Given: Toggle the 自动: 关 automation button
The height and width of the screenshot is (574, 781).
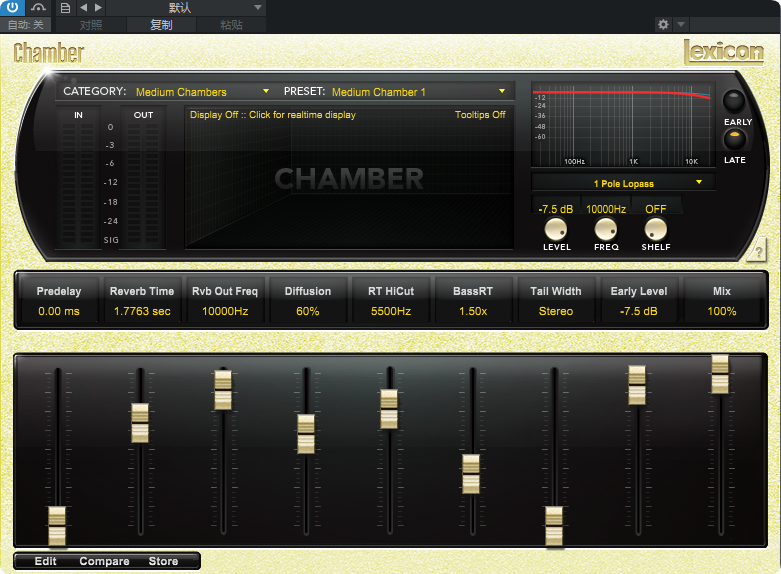Looking at the screenshot, I should [x=26, y=25].
